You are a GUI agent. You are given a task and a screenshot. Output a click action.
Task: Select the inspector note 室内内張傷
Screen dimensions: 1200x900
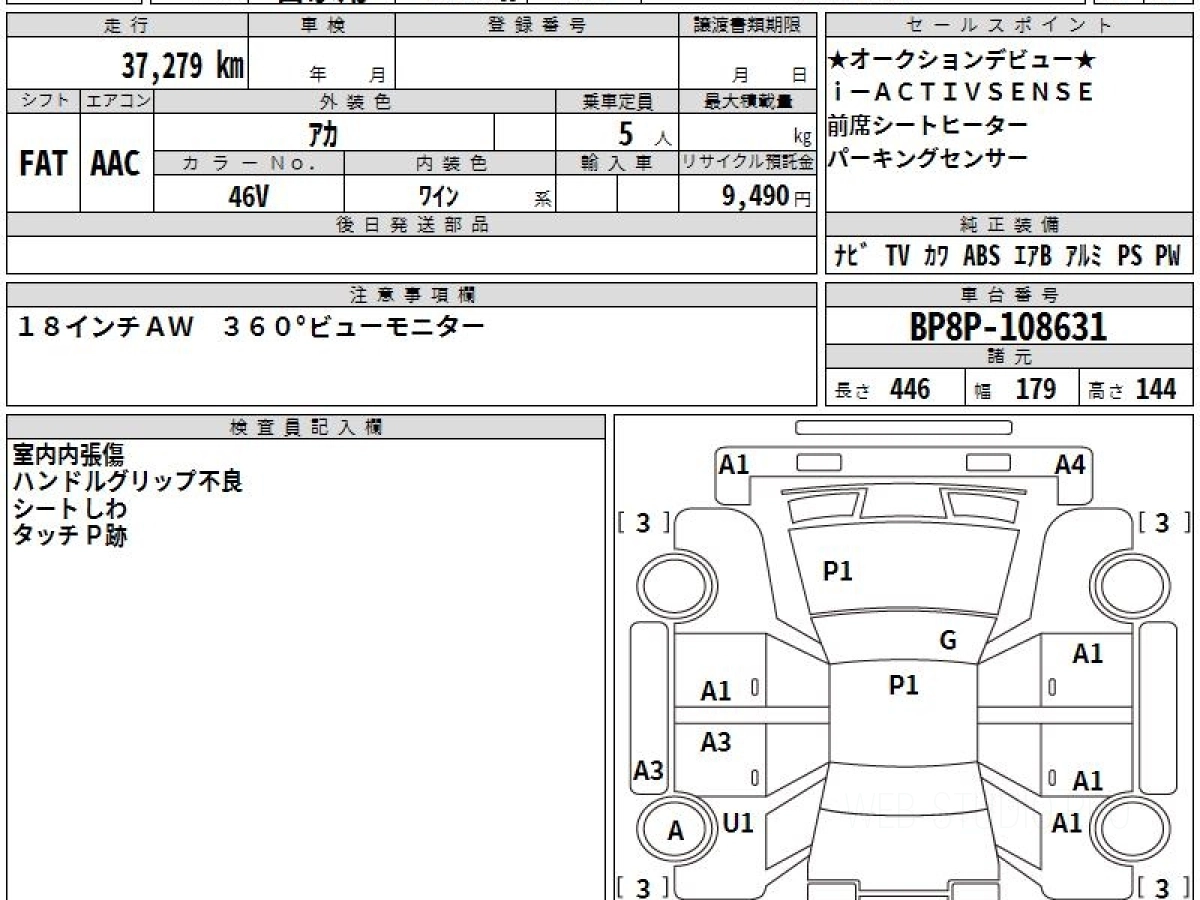pyautogui.click(x=68, y=455)
